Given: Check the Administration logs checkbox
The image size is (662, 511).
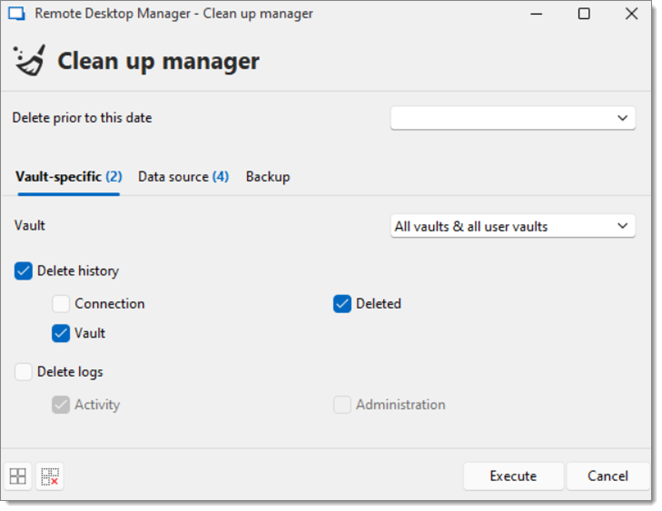Looking at the screenshot, I should point(342,405).
